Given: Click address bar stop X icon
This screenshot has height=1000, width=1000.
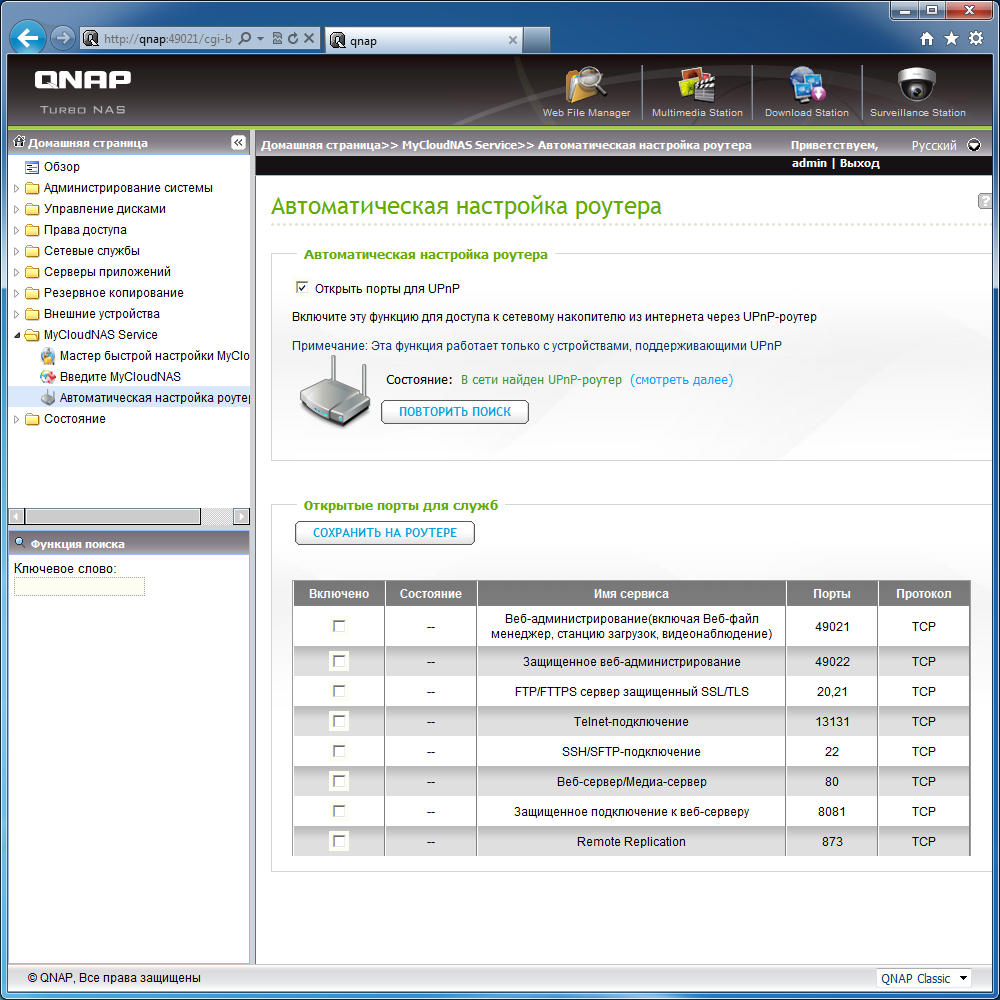Looking at the screenshot, I should [x=309, y=39].
